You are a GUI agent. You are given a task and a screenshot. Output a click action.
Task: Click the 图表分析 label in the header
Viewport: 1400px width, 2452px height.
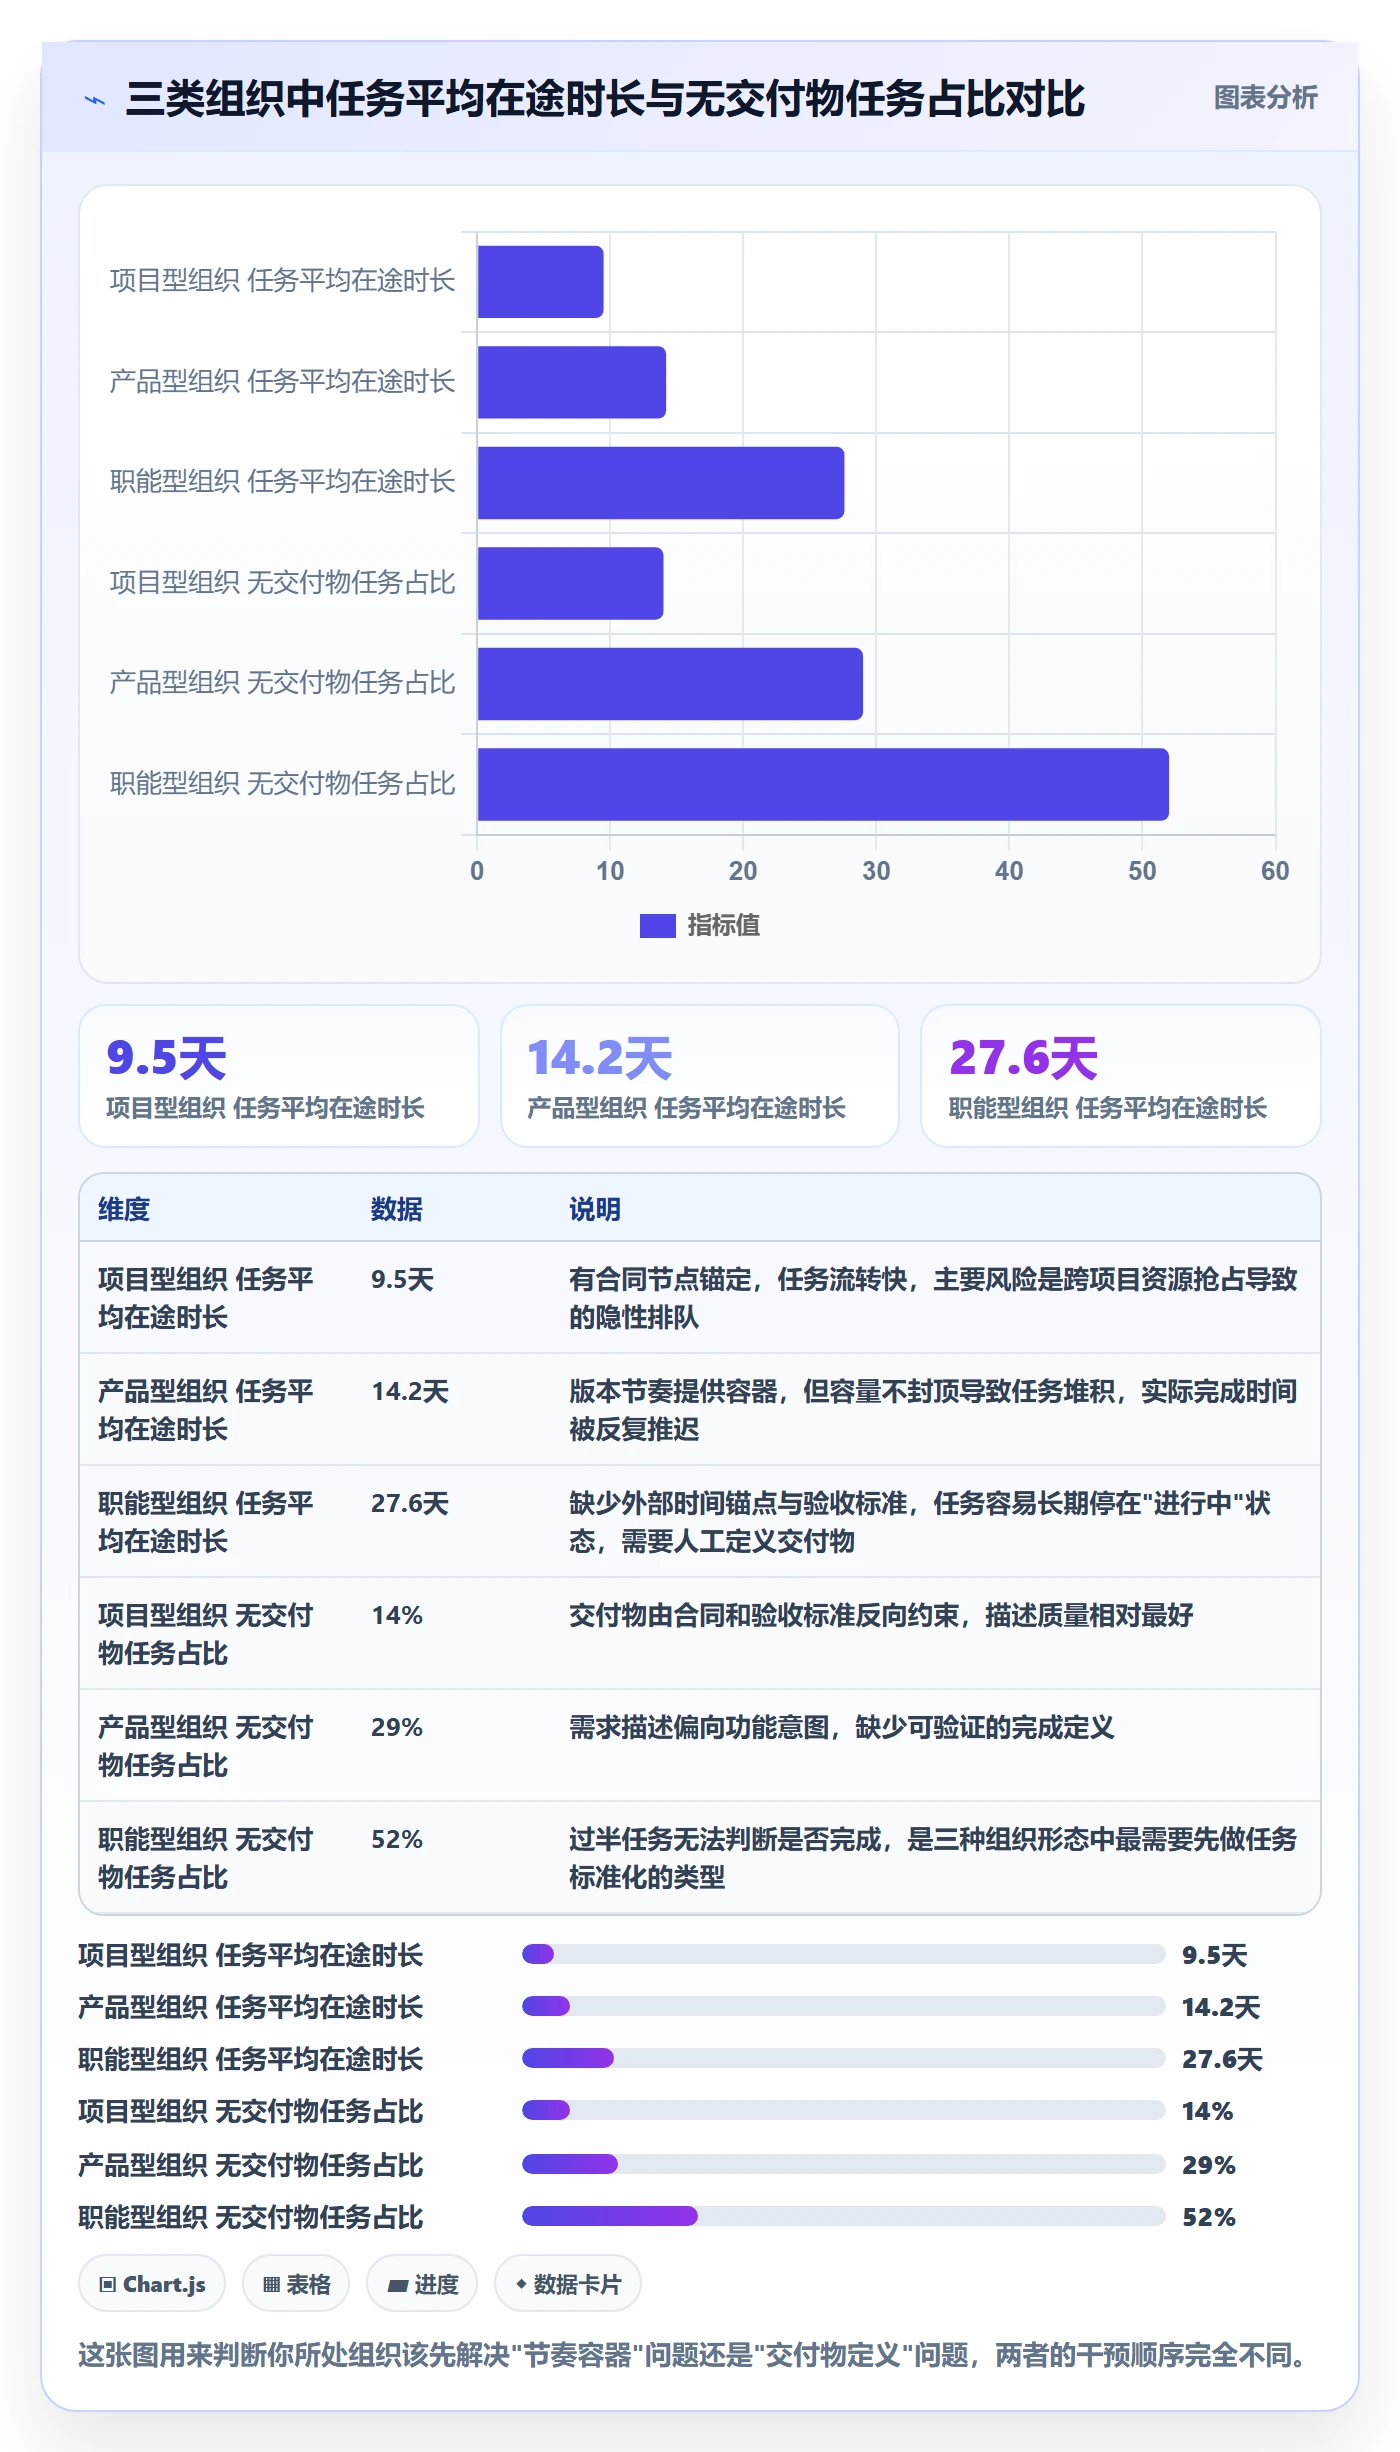(x=1265, y=98)
